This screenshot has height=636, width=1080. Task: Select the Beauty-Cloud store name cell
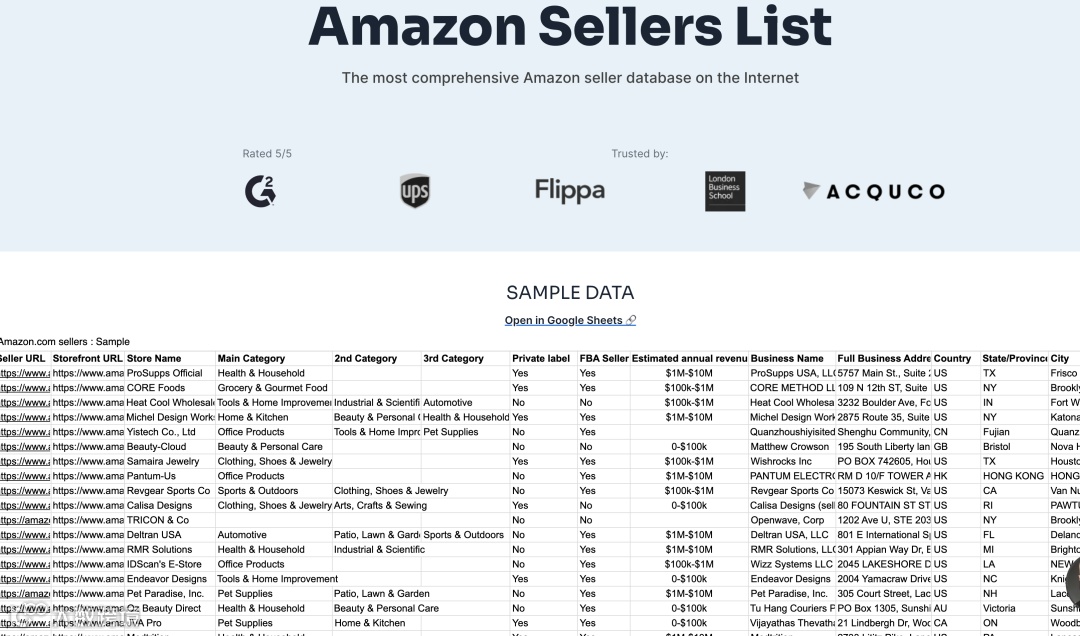tap(156, 447)
